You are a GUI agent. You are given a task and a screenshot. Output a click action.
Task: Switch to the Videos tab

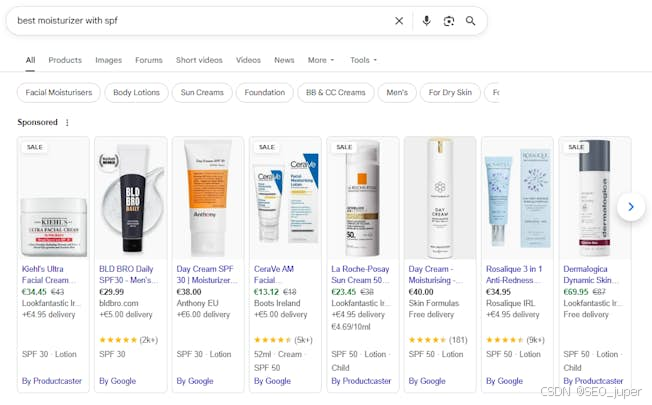tap(248, 60)
